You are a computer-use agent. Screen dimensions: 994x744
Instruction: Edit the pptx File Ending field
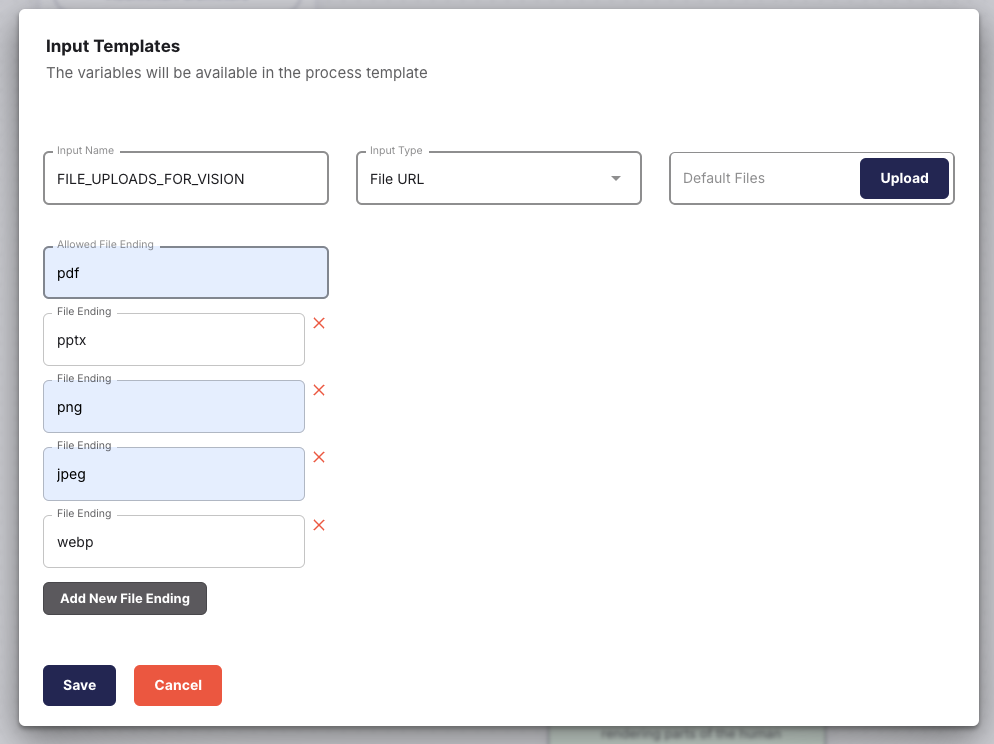pyautogui.click(x=174, y=340)
